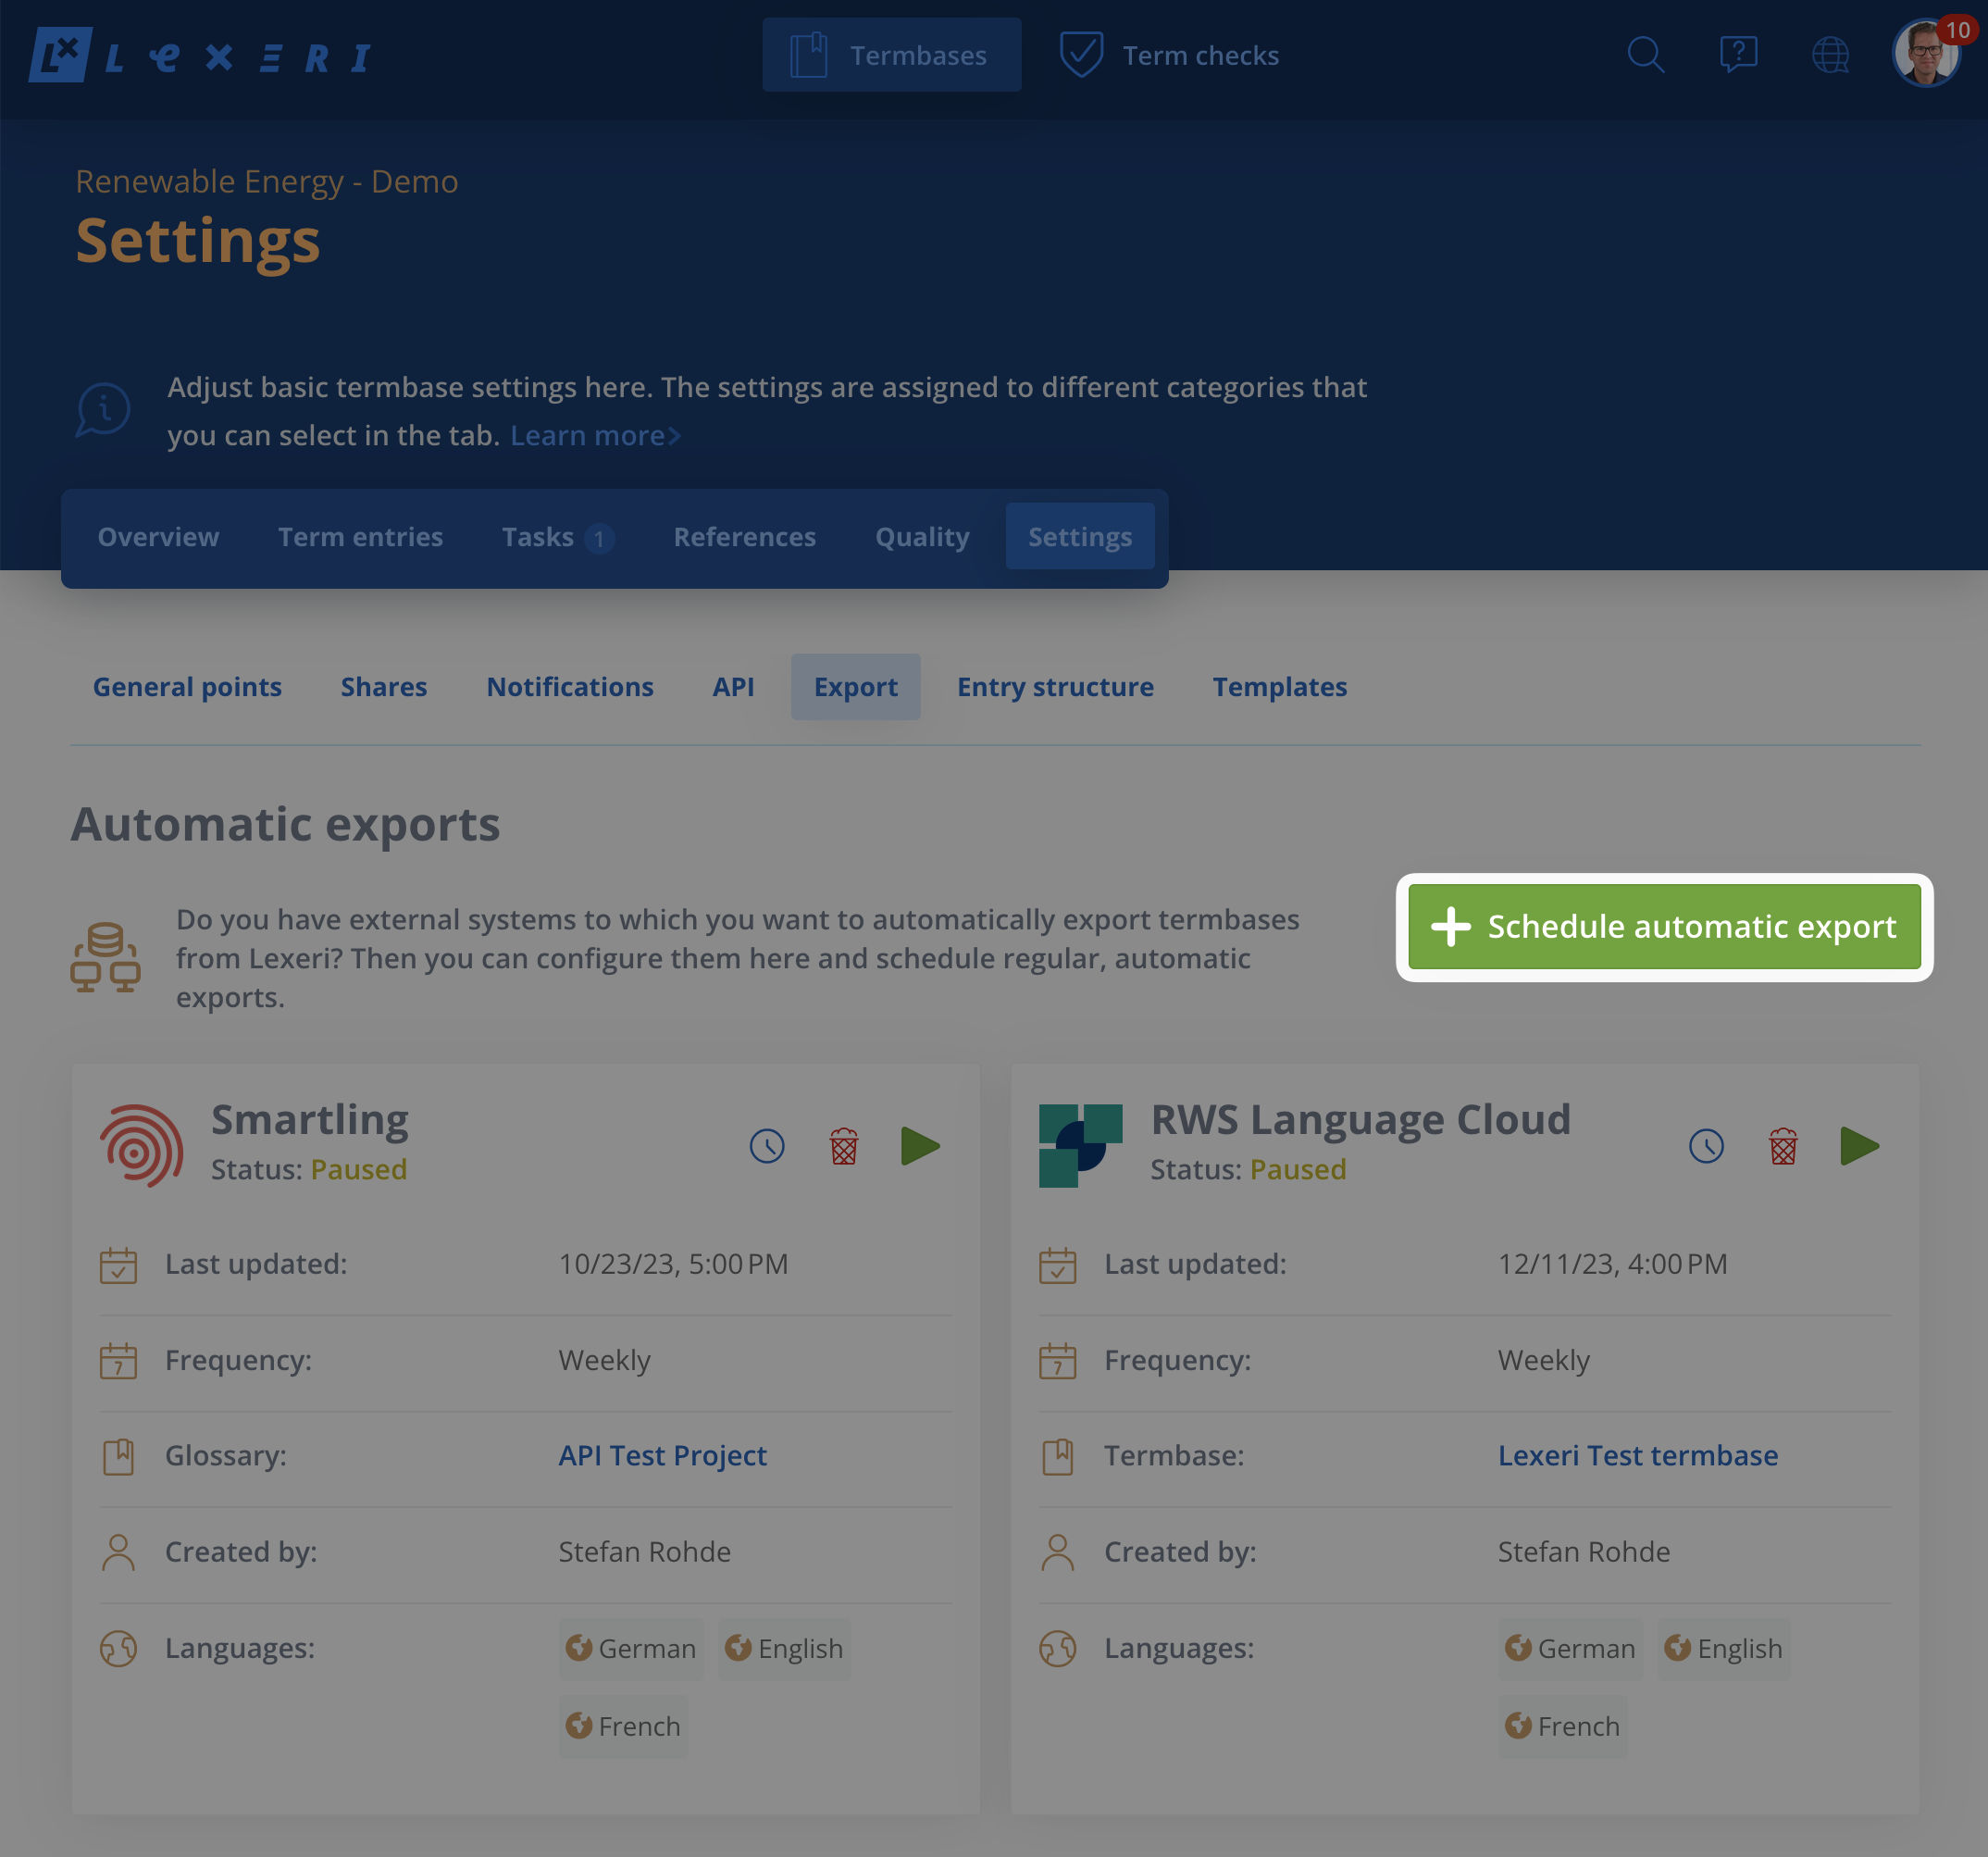
Task: Open the API Test Project glossary link
Action: (662, 1456)
